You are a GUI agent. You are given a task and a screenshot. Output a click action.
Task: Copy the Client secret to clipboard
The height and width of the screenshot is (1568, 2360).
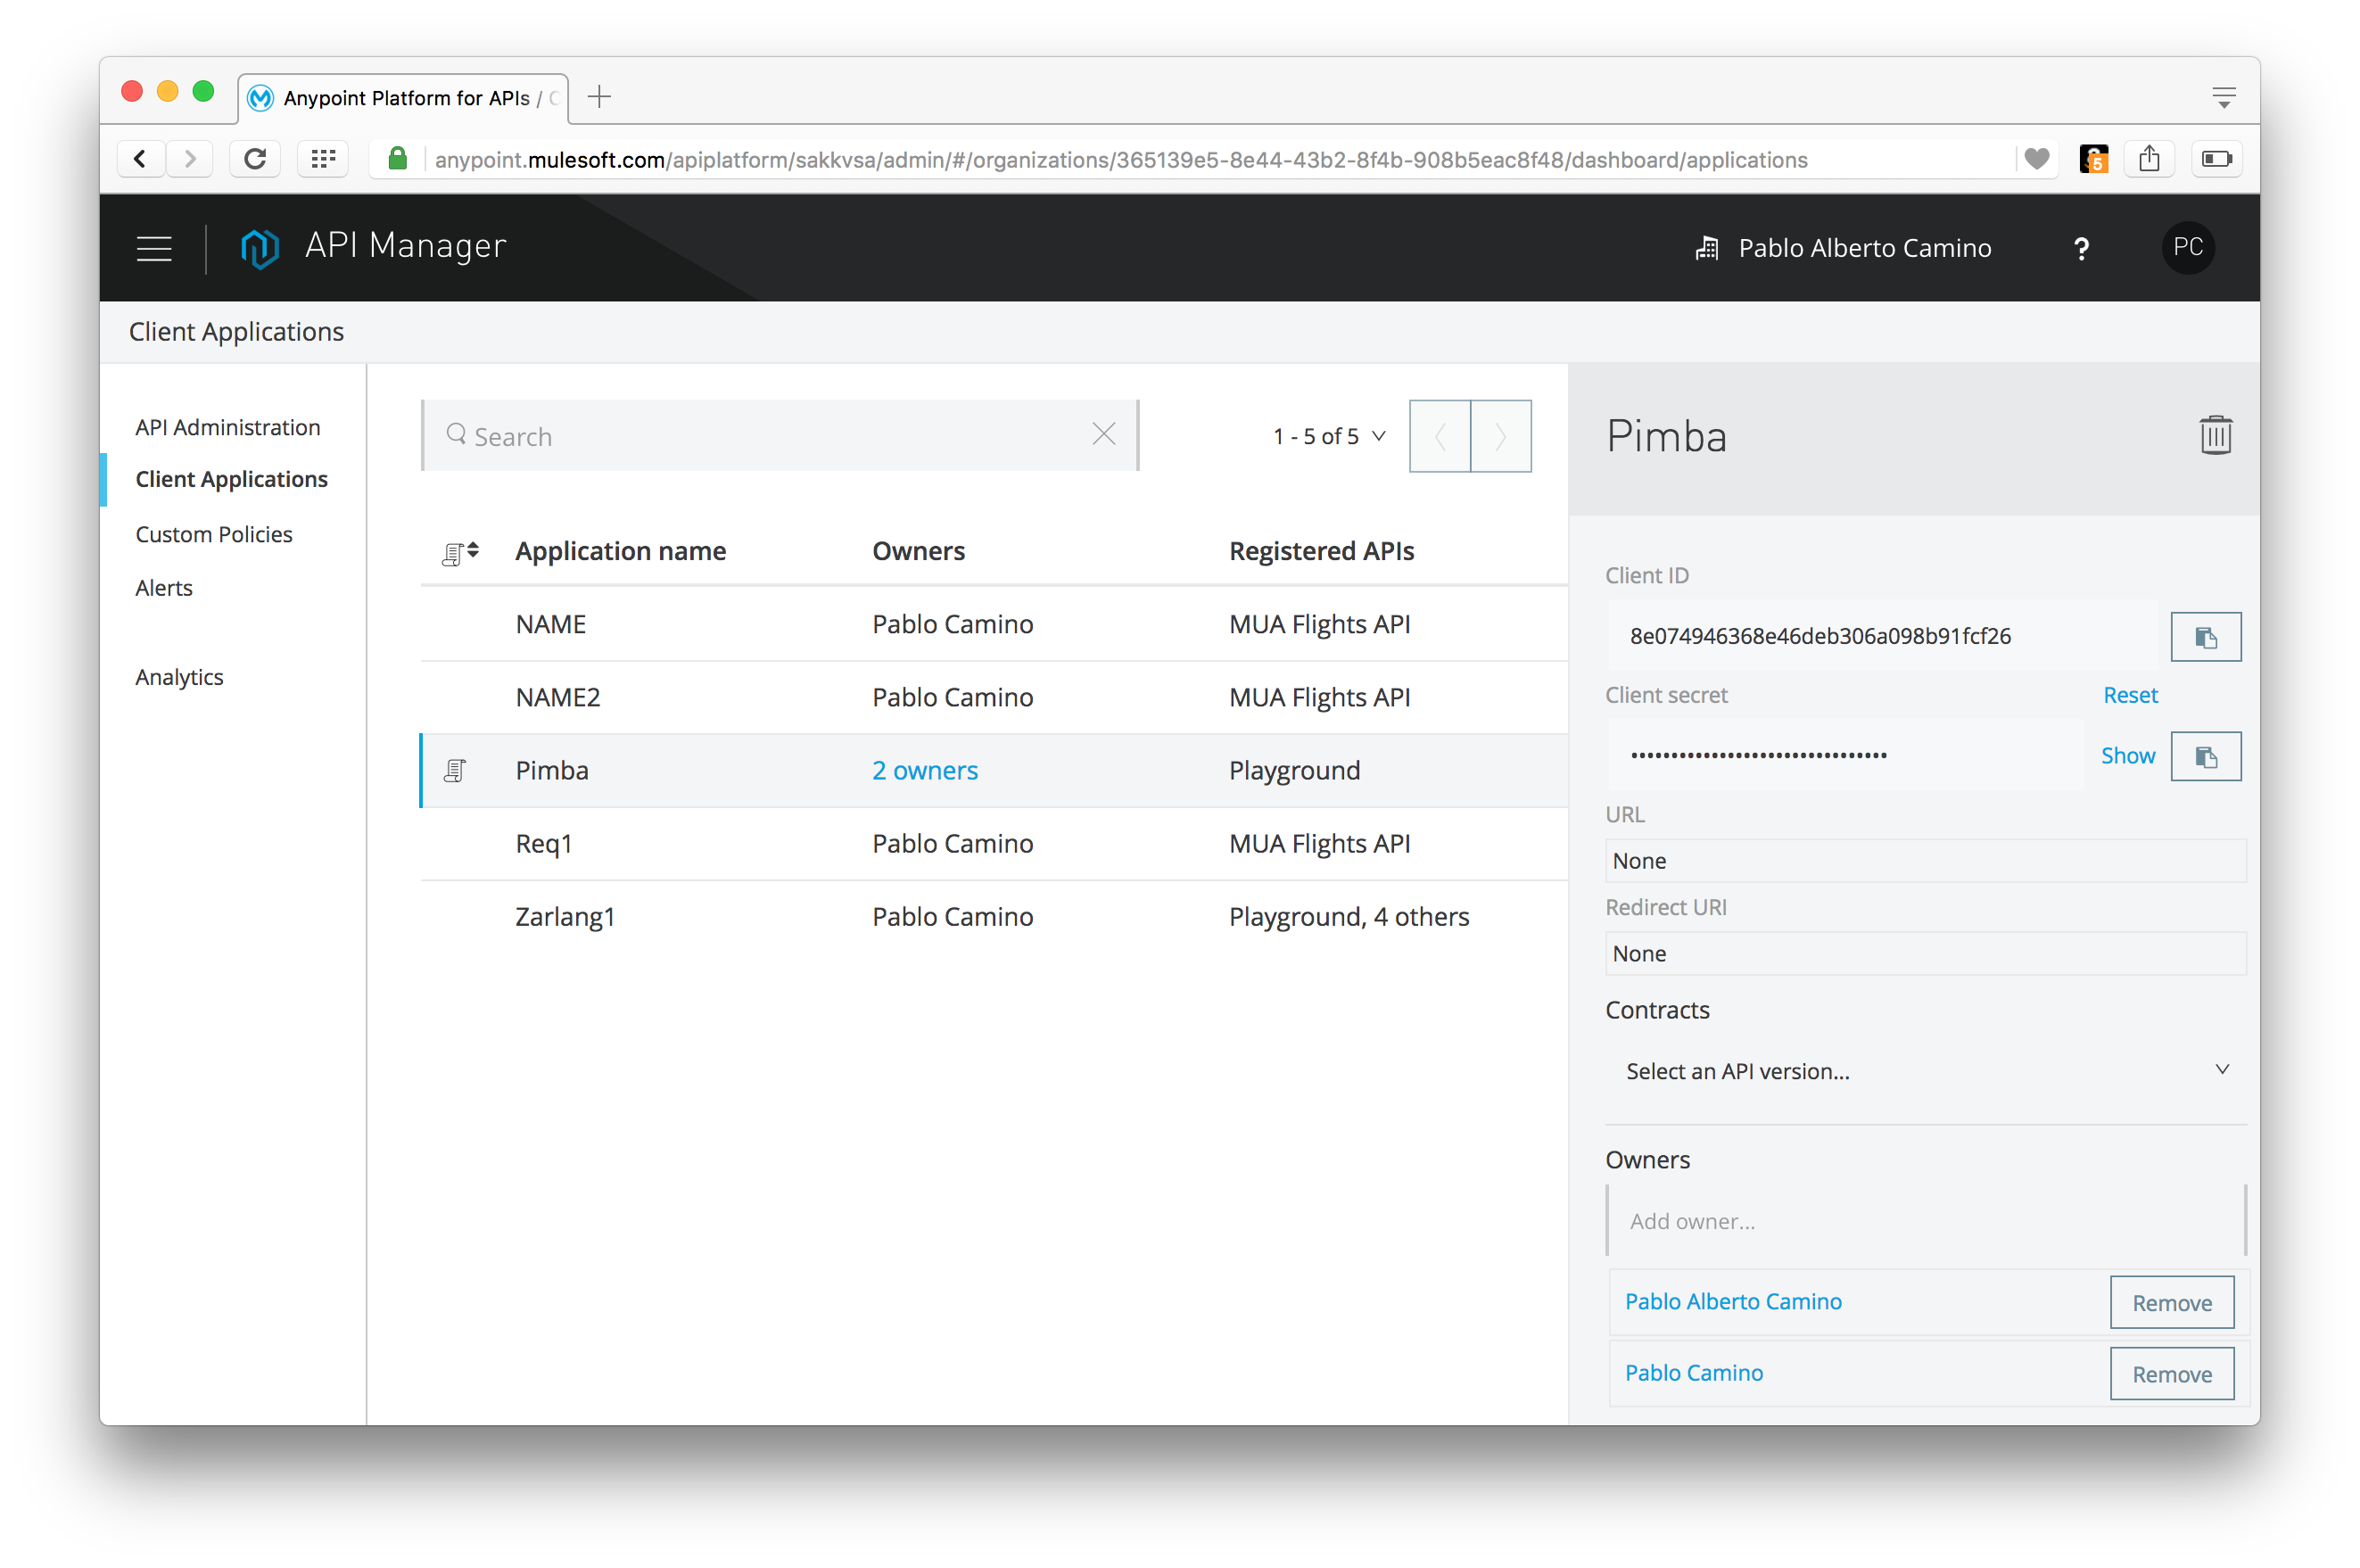pos(2206,756)
